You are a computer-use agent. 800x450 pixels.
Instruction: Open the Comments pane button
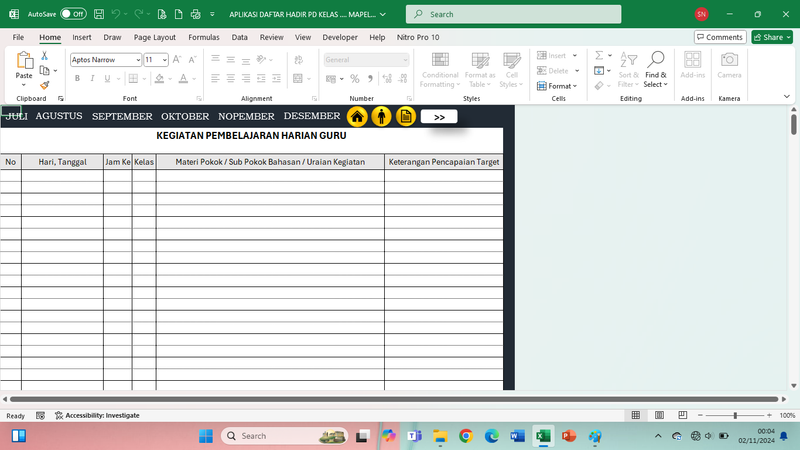(720, 37)
